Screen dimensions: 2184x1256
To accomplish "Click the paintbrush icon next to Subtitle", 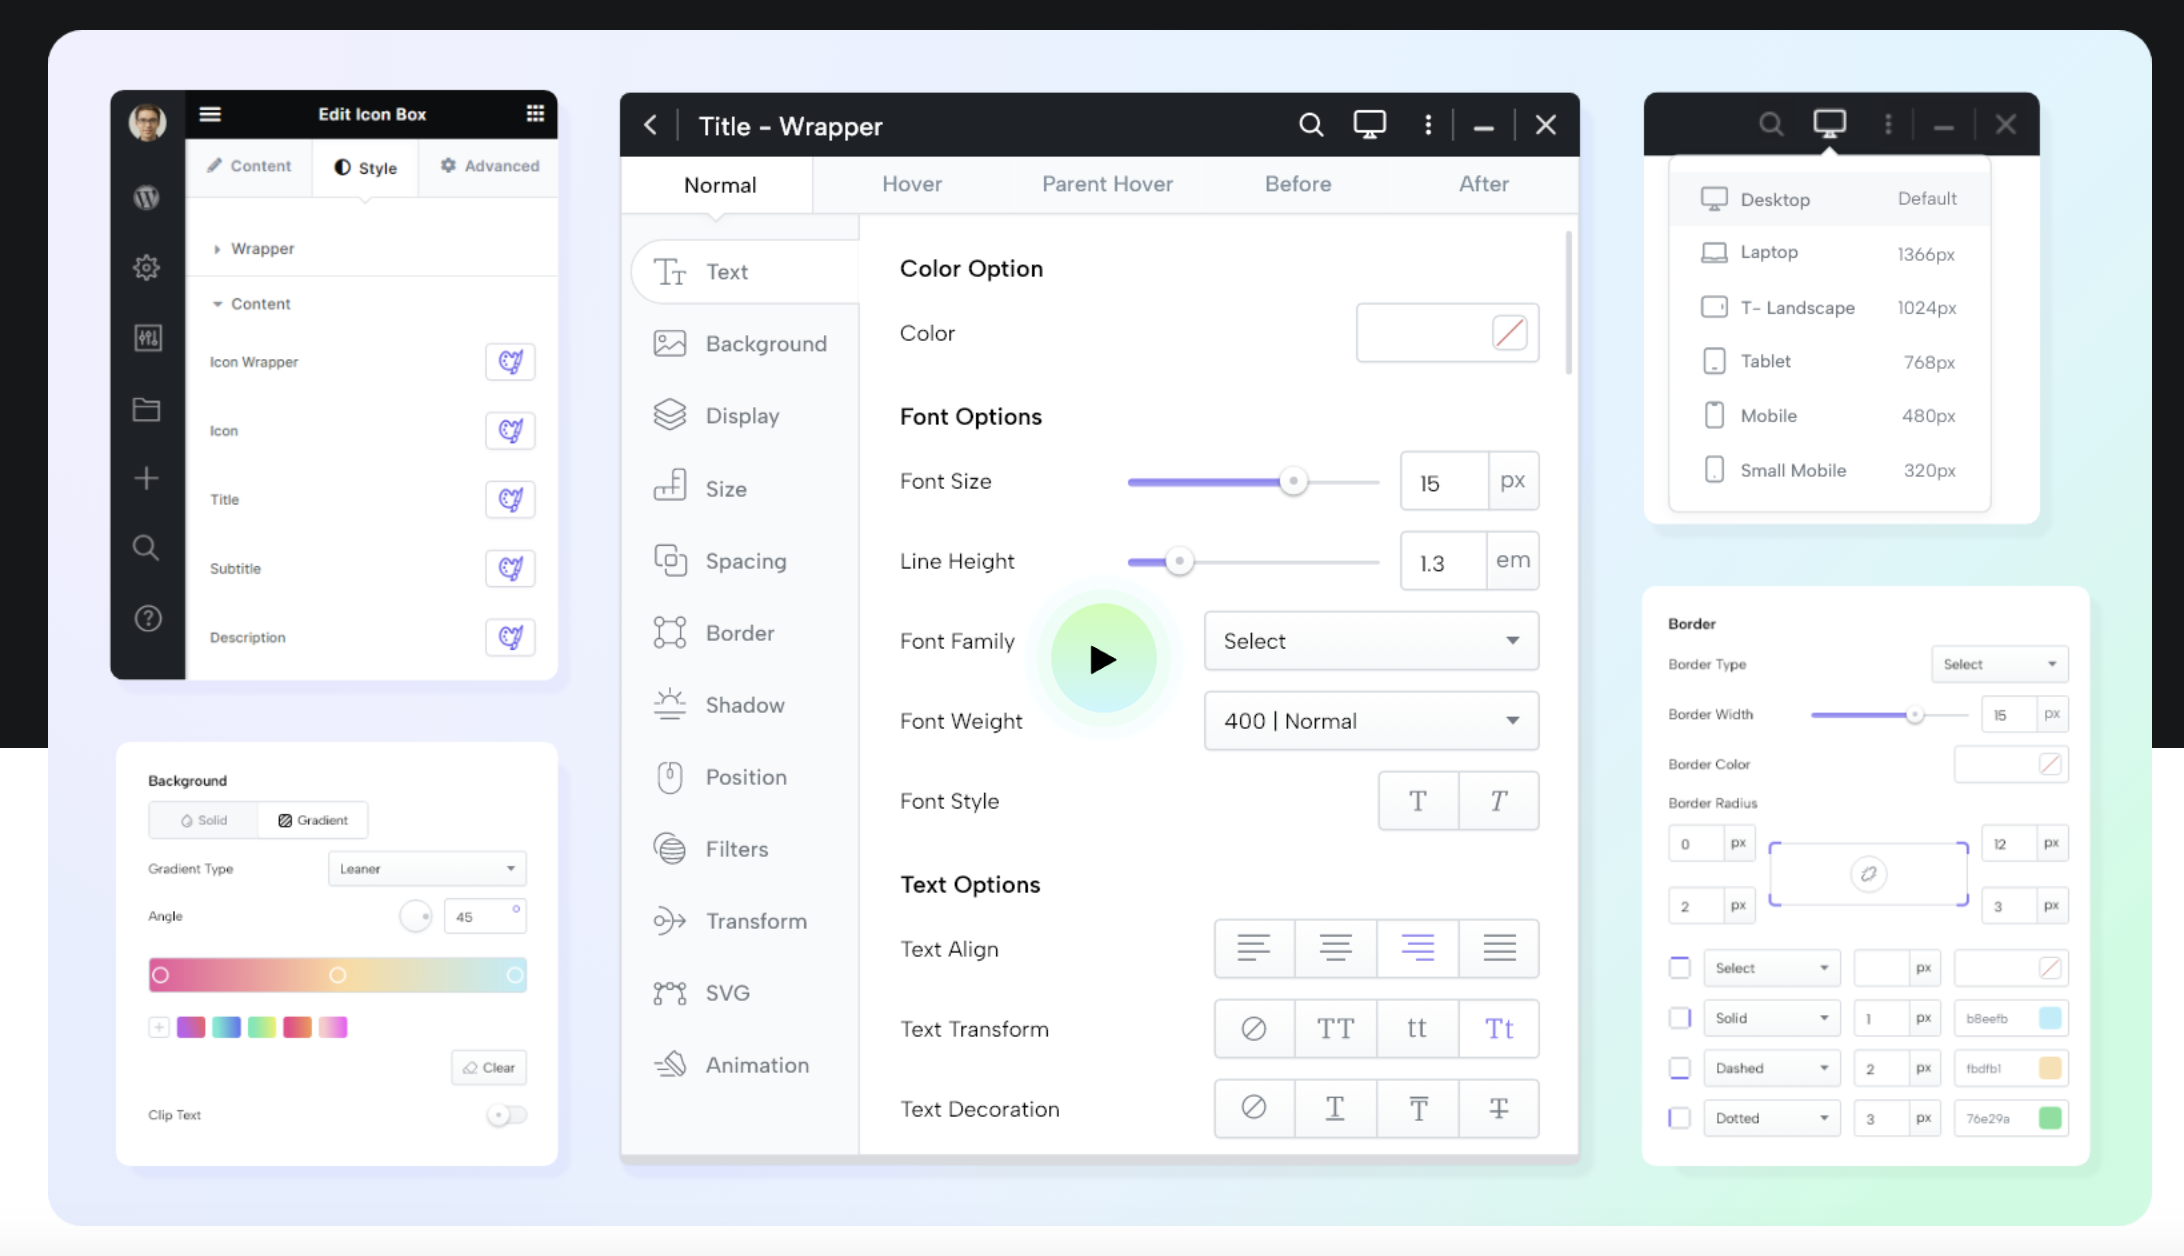I will tap(510, 568).
